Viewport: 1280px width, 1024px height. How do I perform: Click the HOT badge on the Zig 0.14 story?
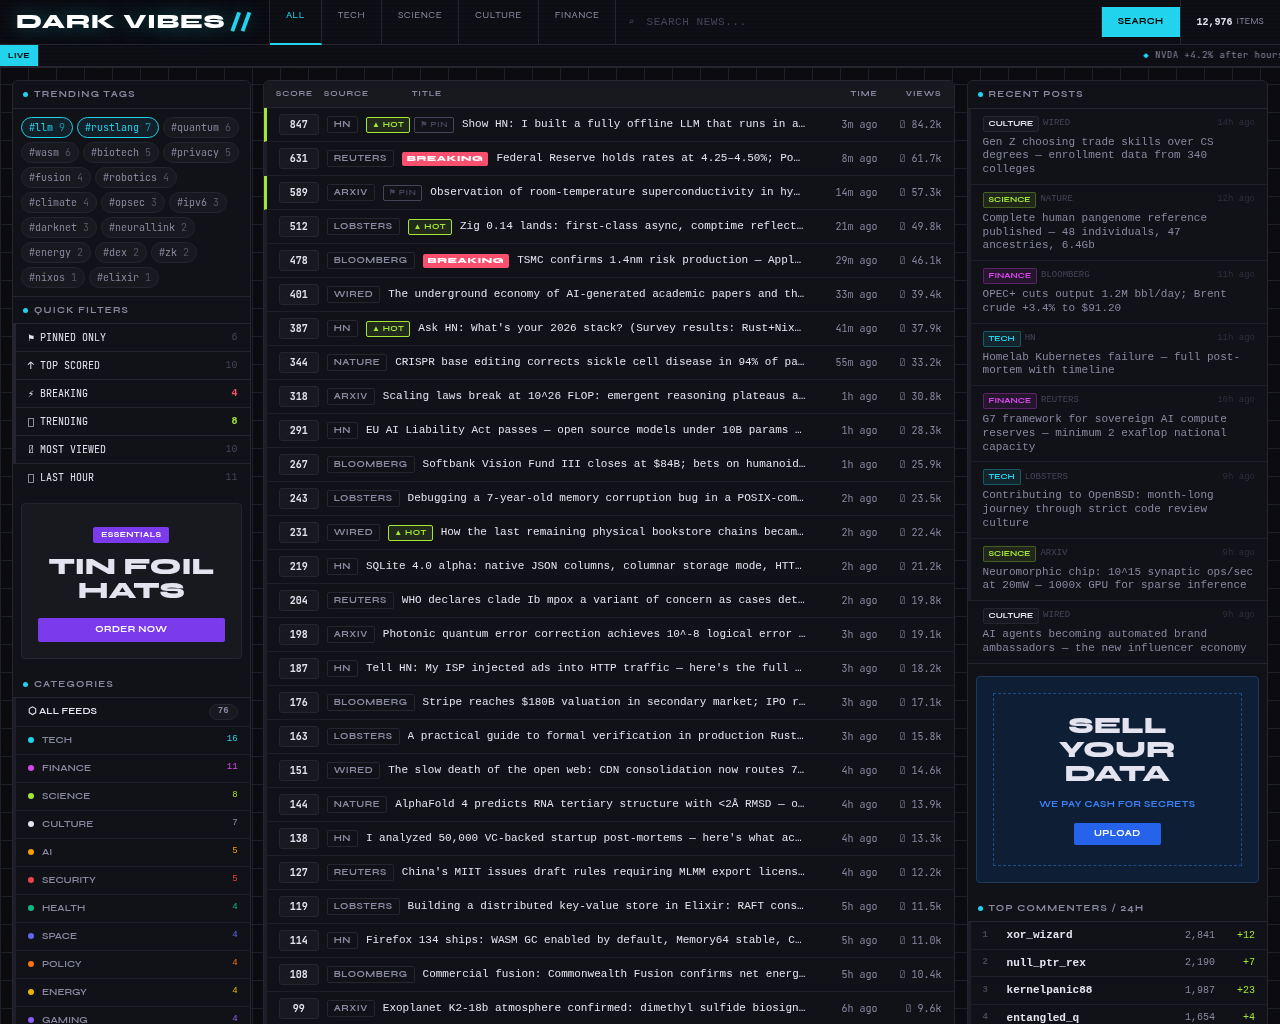tap(430, 227)
